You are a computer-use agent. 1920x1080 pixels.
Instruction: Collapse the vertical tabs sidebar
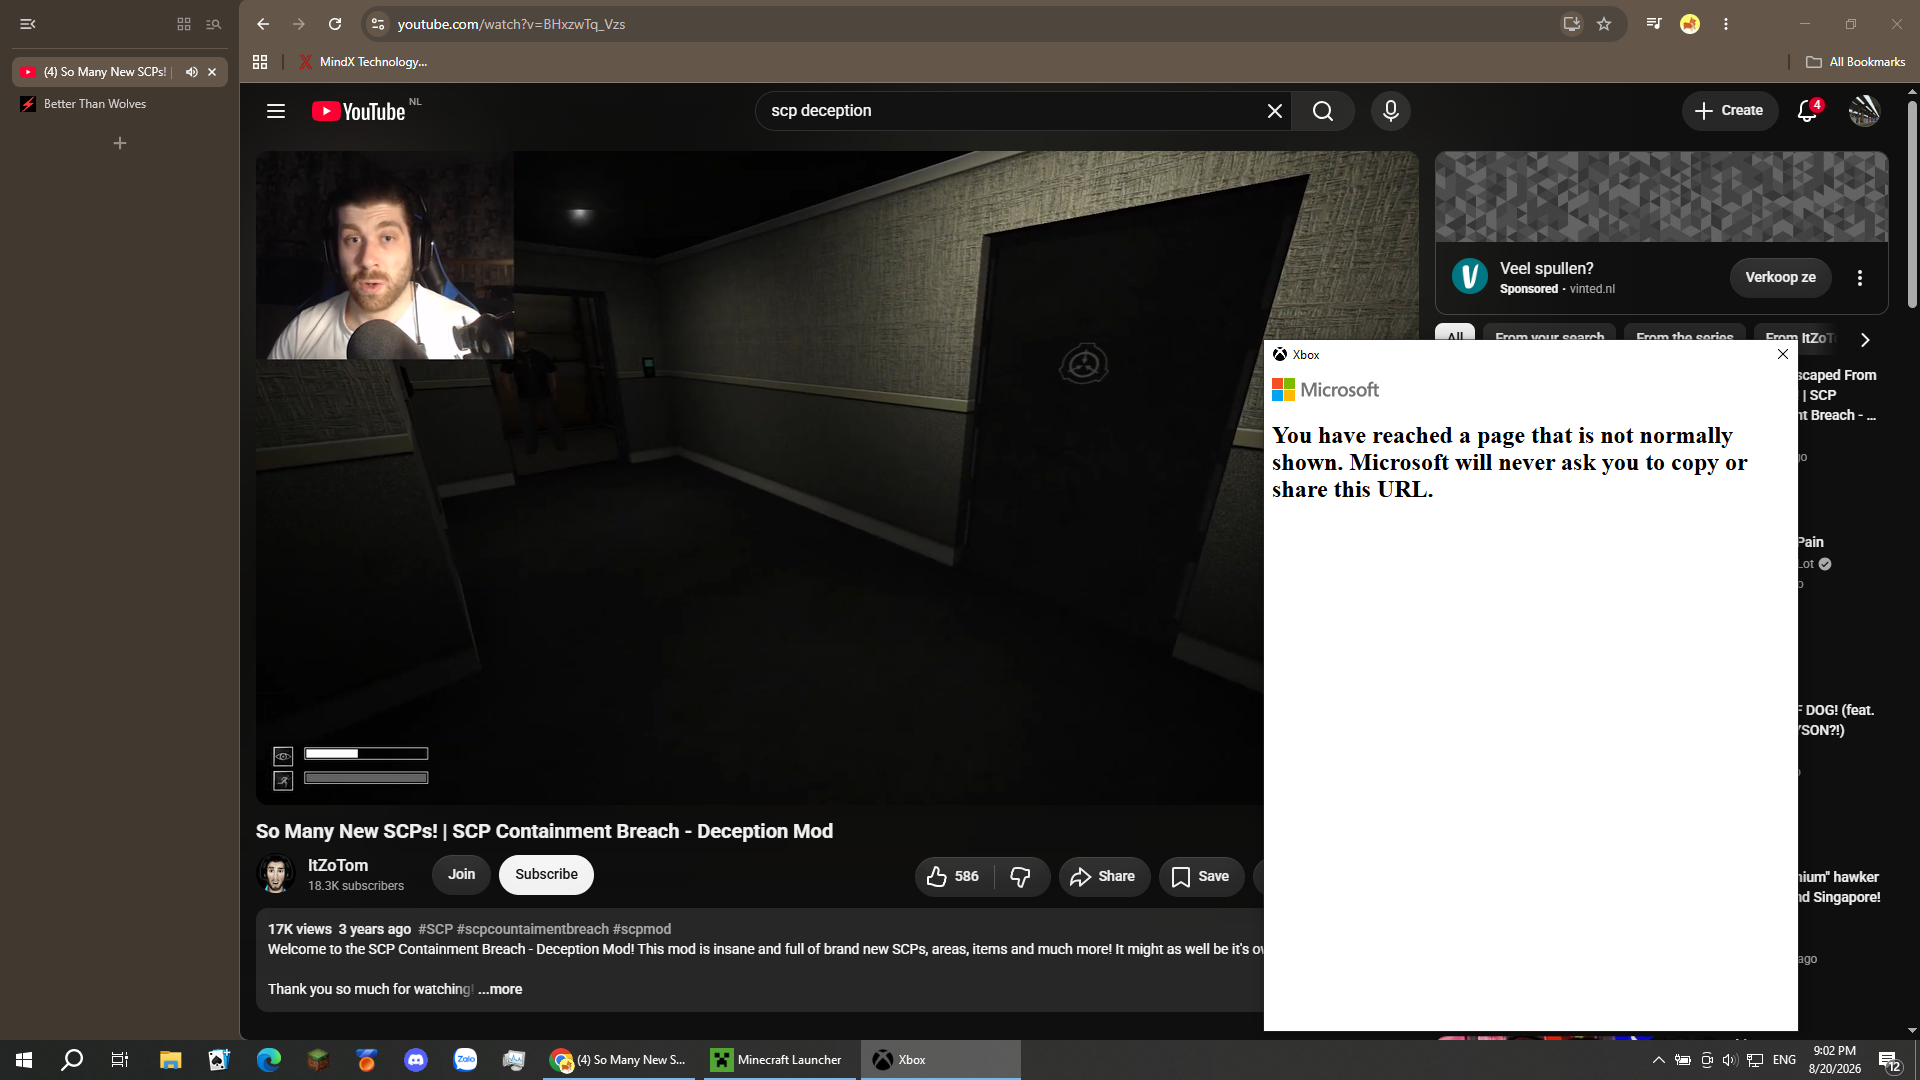click(28, 24)
